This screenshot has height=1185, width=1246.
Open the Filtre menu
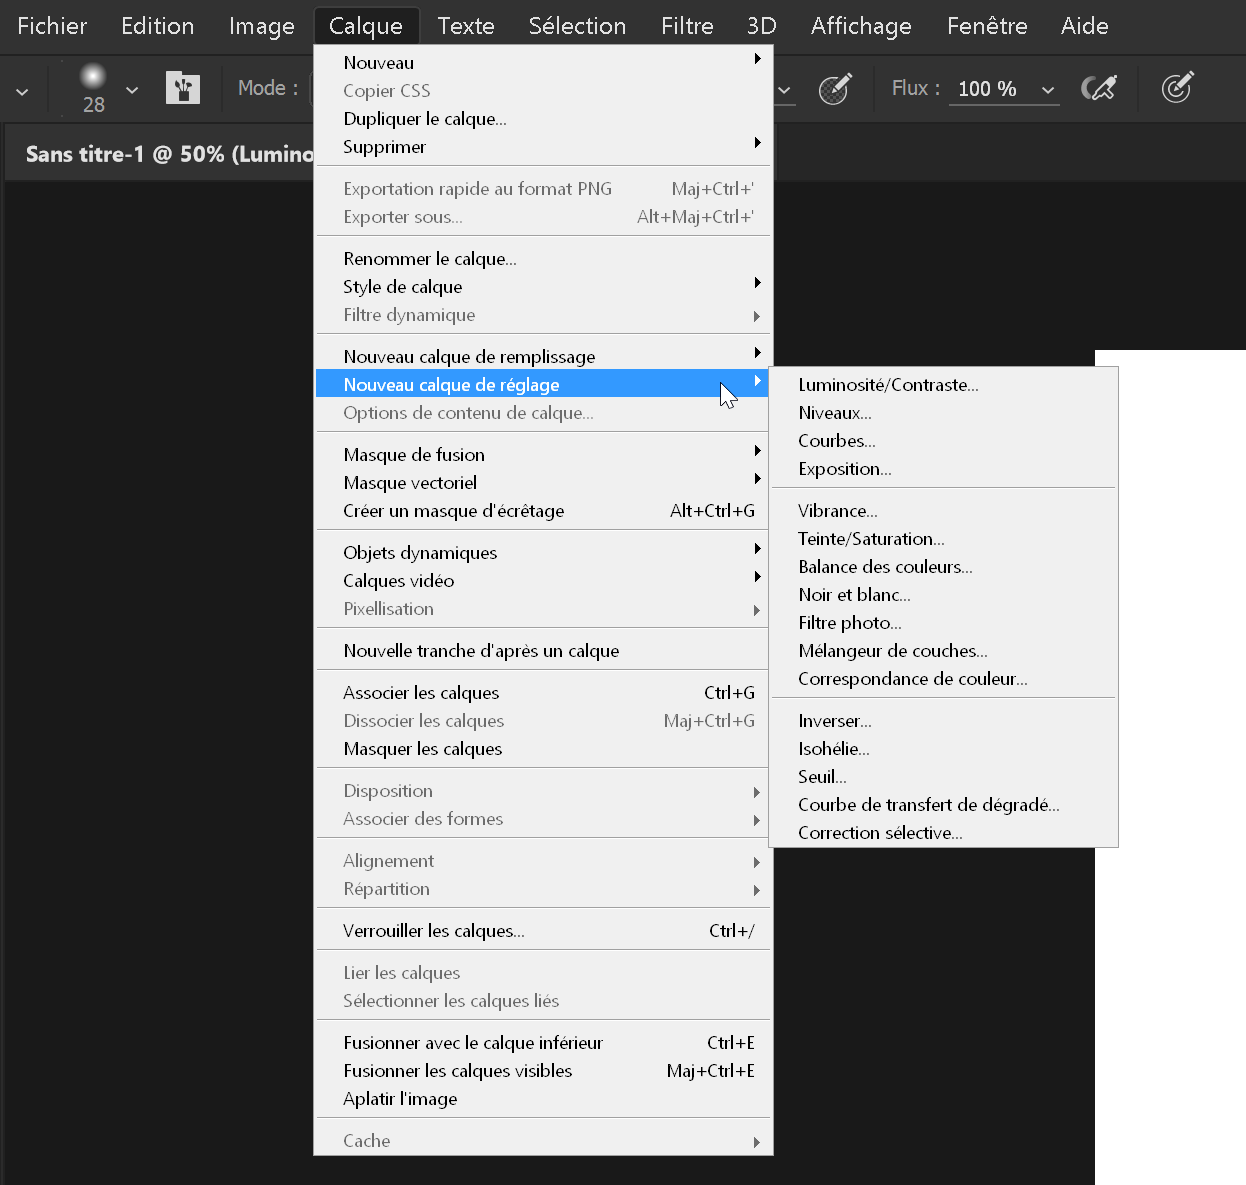(687, 26)
